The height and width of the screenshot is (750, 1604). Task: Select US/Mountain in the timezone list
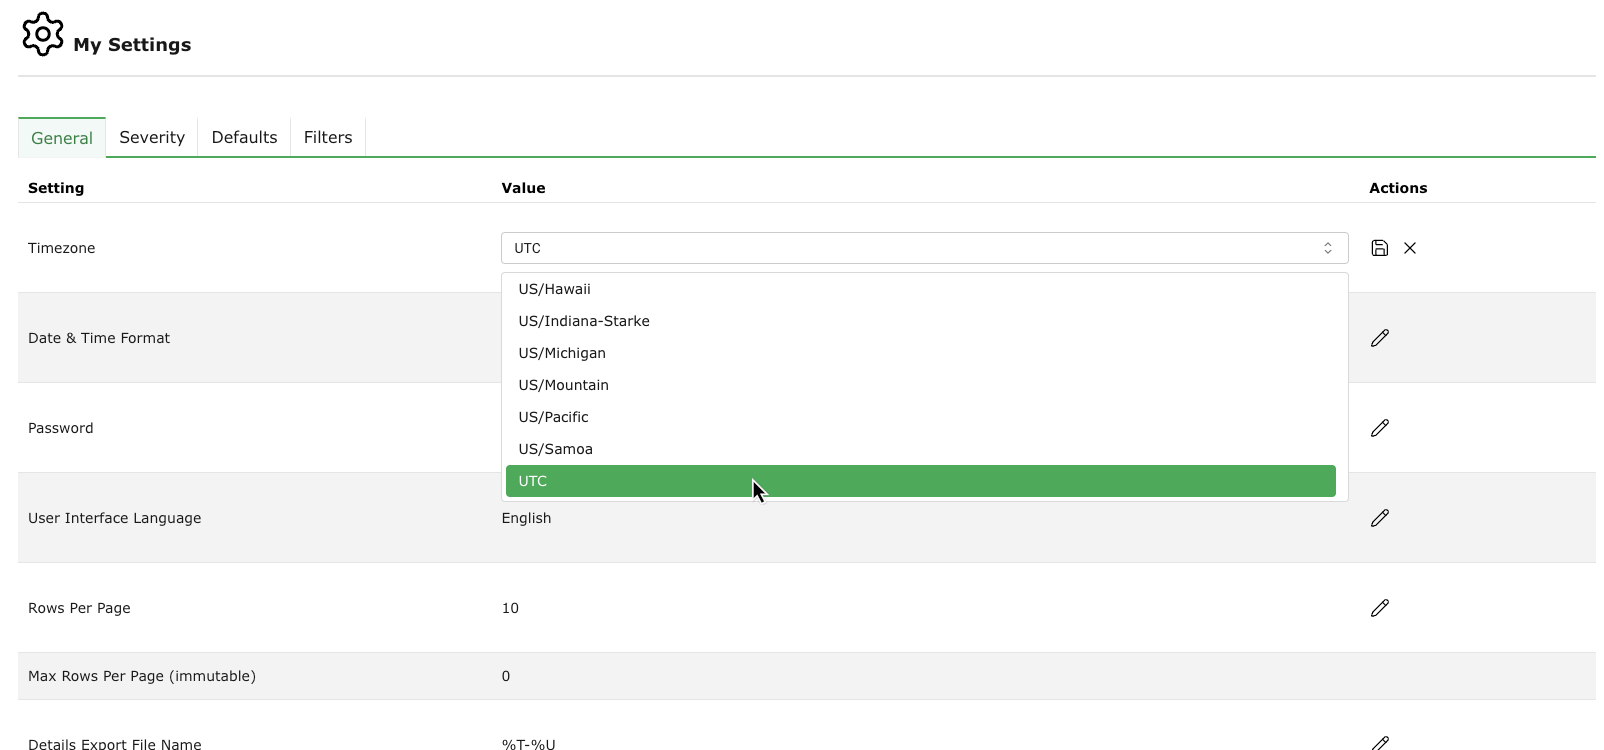(x=563, y=385)
